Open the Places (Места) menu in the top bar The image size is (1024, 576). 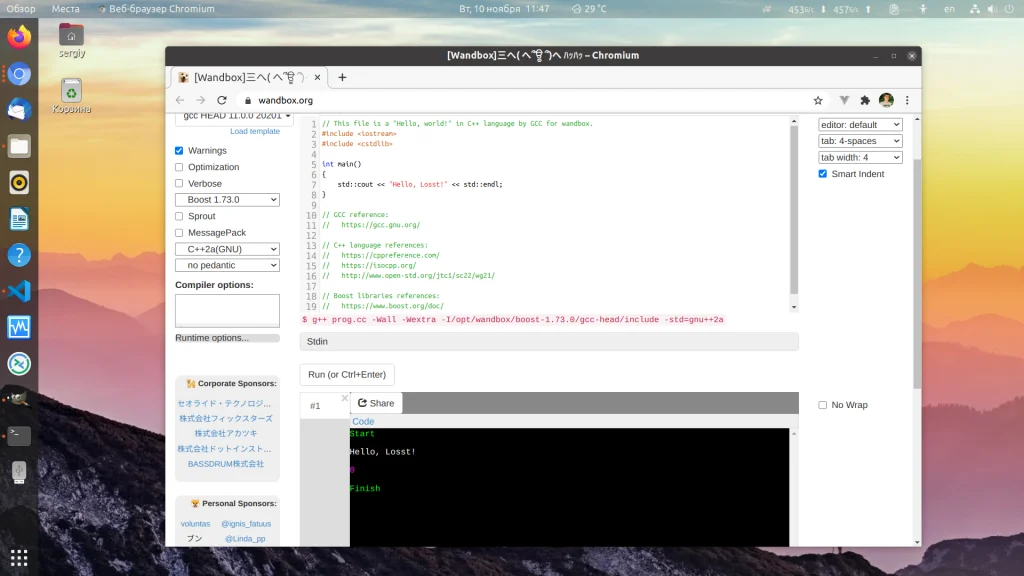66,9
